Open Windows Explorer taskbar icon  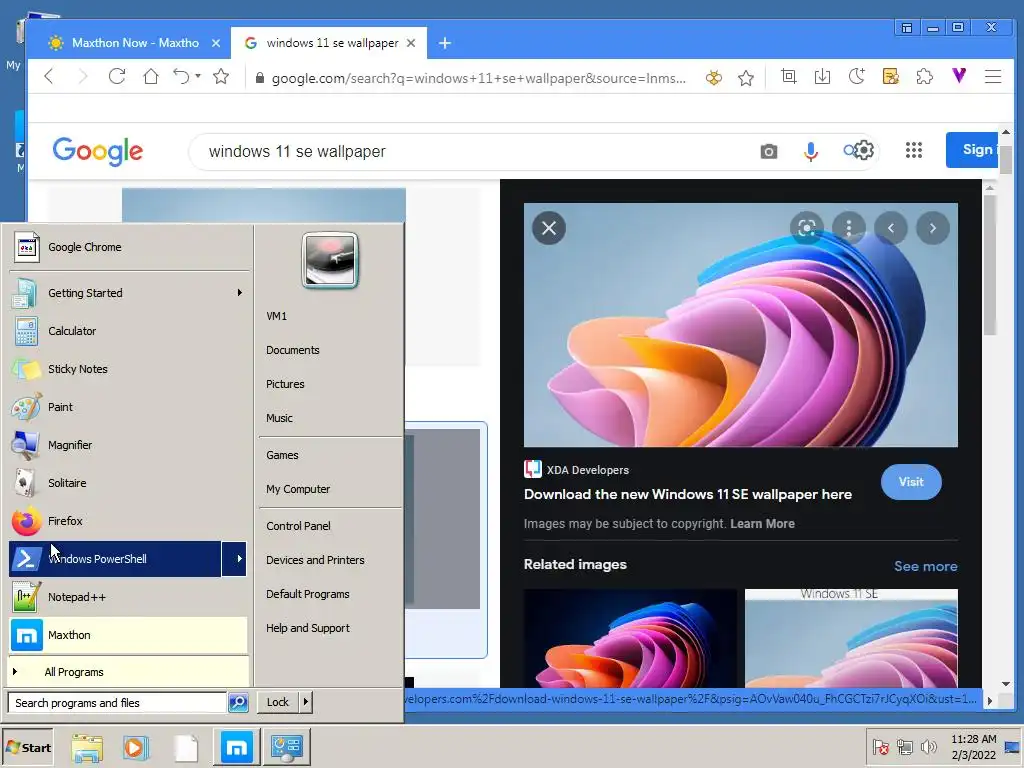point(87,748)
